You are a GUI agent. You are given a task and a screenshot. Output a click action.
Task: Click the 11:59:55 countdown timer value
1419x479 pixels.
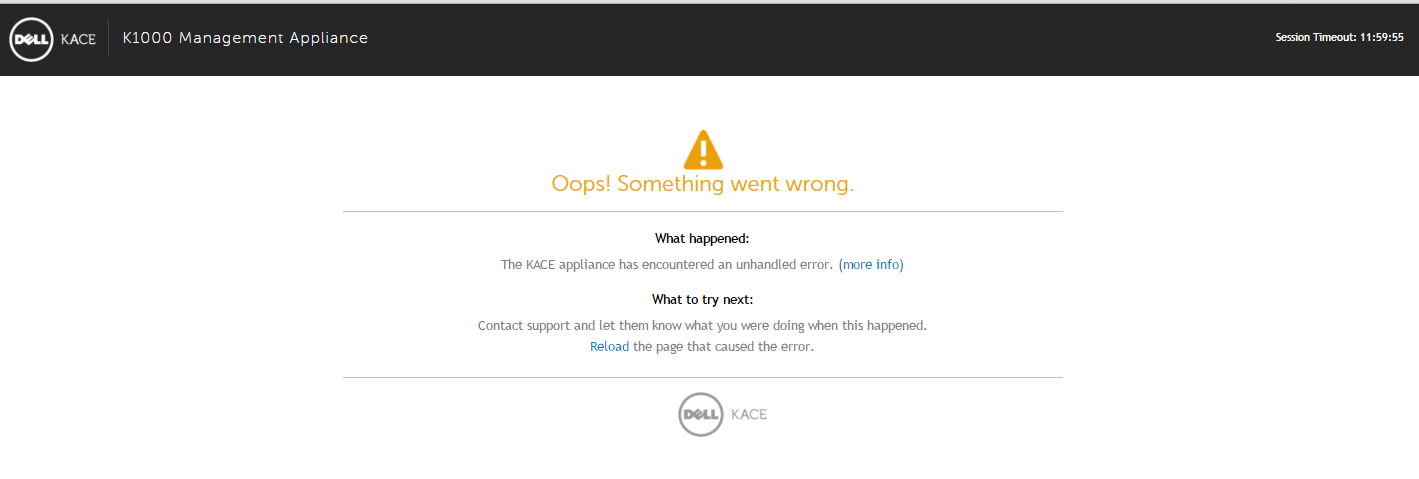(1382, 37)
